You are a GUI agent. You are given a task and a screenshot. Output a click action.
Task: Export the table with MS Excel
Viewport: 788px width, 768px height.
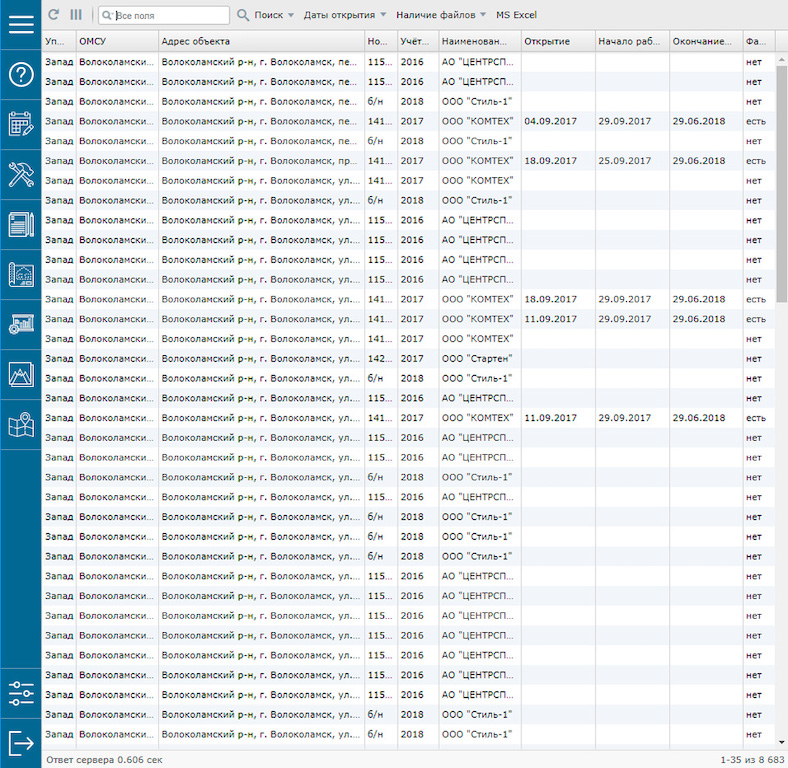tap(516, 15)
